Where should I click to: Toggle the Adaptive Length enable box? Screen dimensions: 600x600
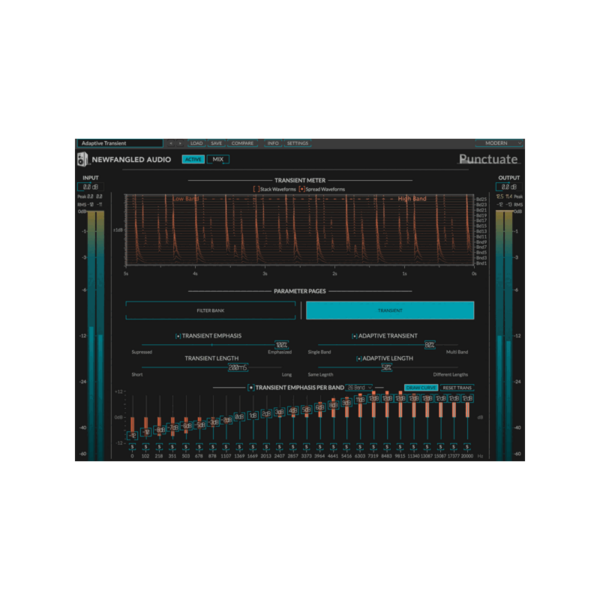click(x=359, y=359)
